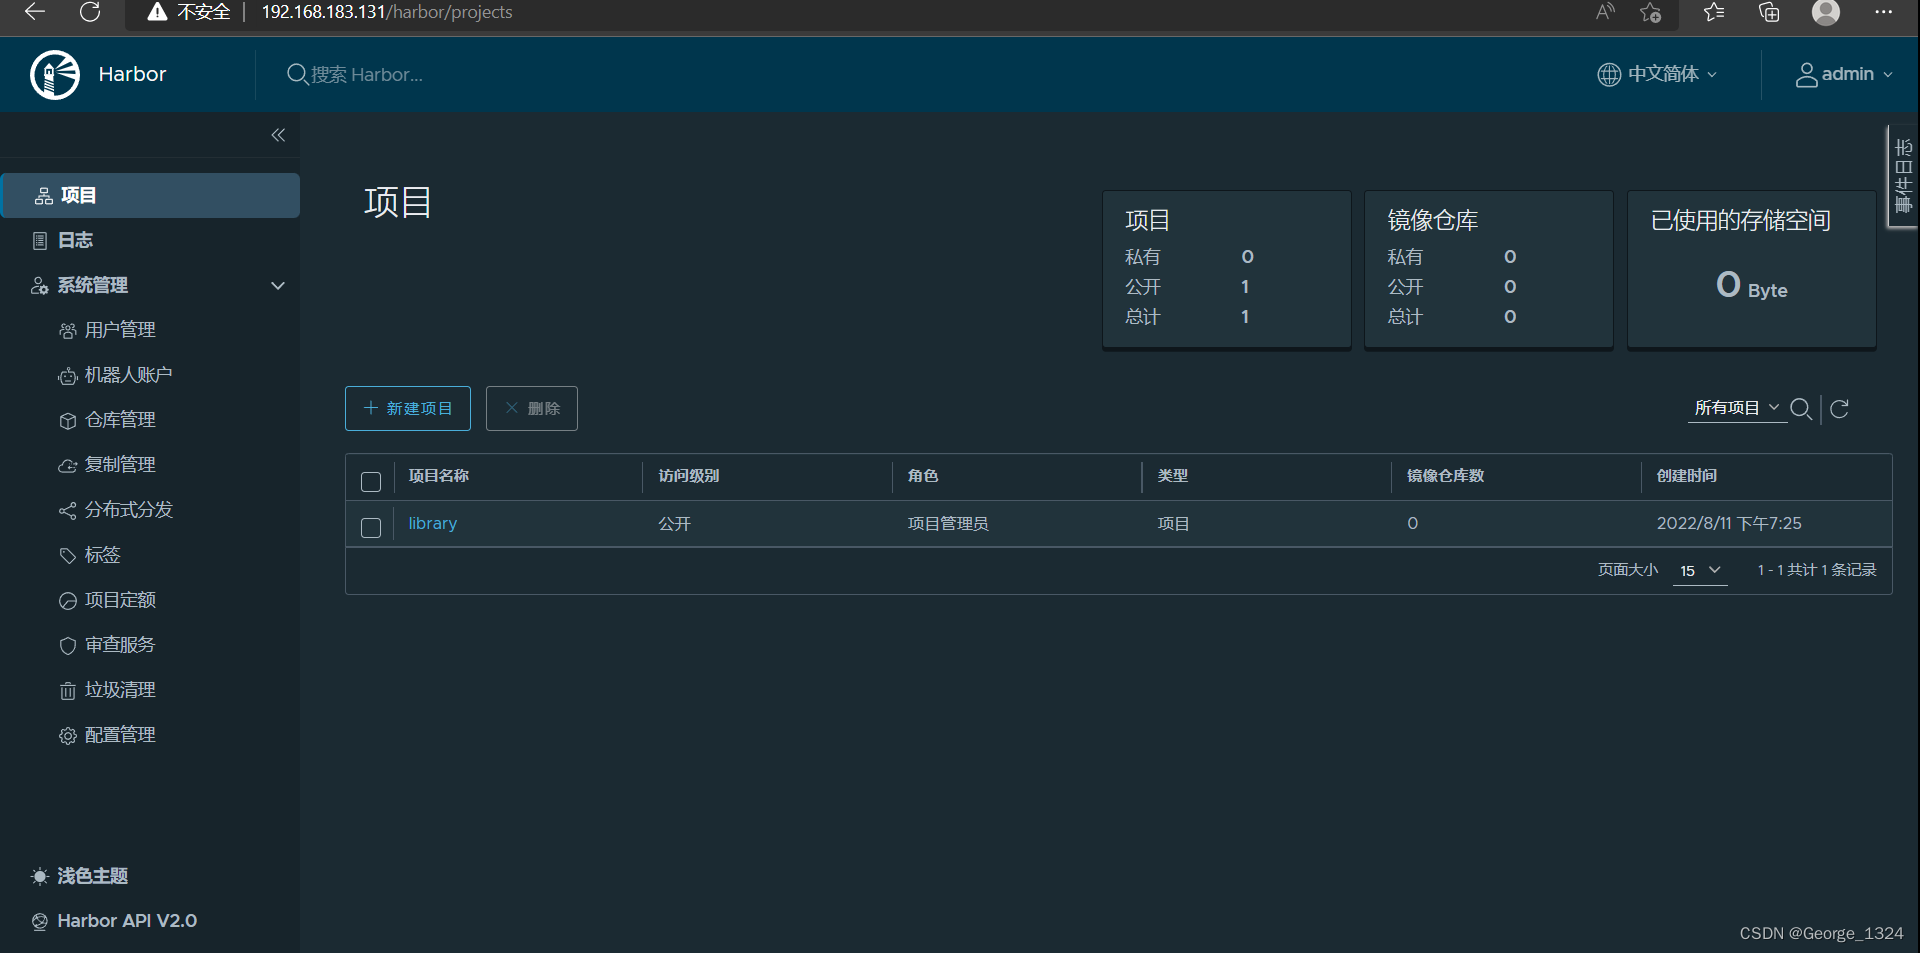The height and width of the screenshot is (953, 1920).
Task: Reload the page with browser refresh icon
Action: (90, 12)
